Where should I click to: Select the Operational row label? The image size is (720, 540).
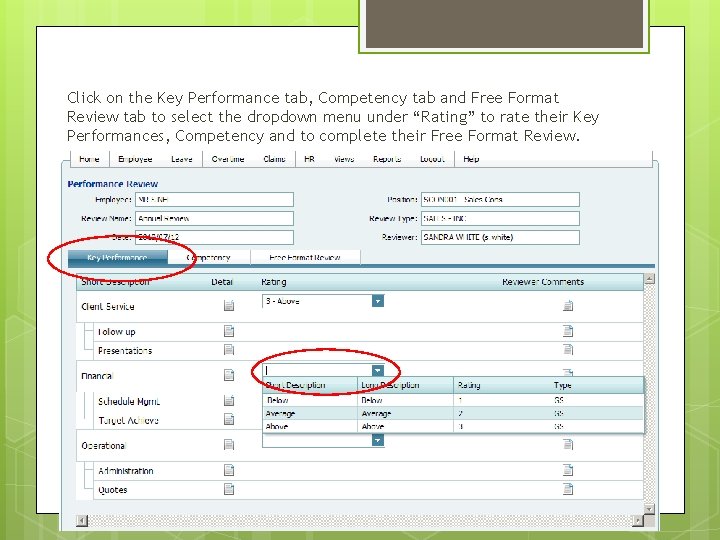pos(104,445)
